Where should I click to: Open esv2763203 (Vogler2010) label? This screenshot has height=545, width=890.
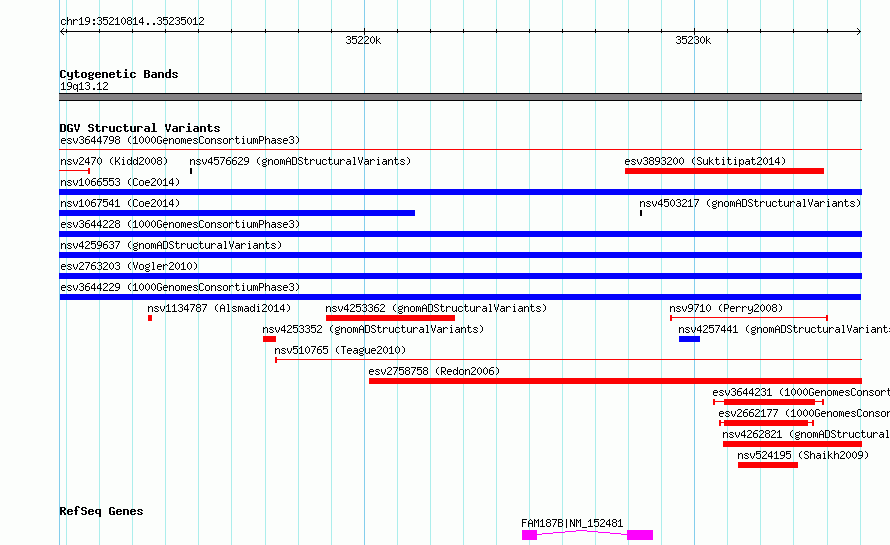tap(129, 266)
